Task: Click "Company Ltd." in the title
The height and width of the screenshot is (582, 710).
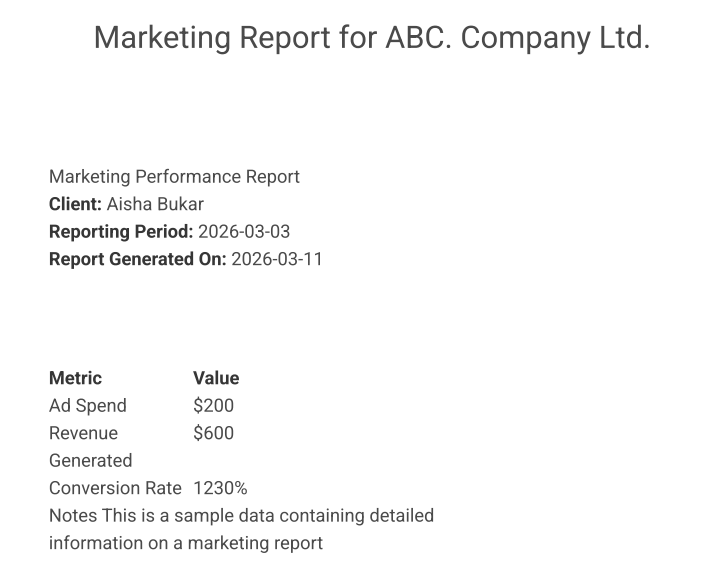Action: [555, 38]
